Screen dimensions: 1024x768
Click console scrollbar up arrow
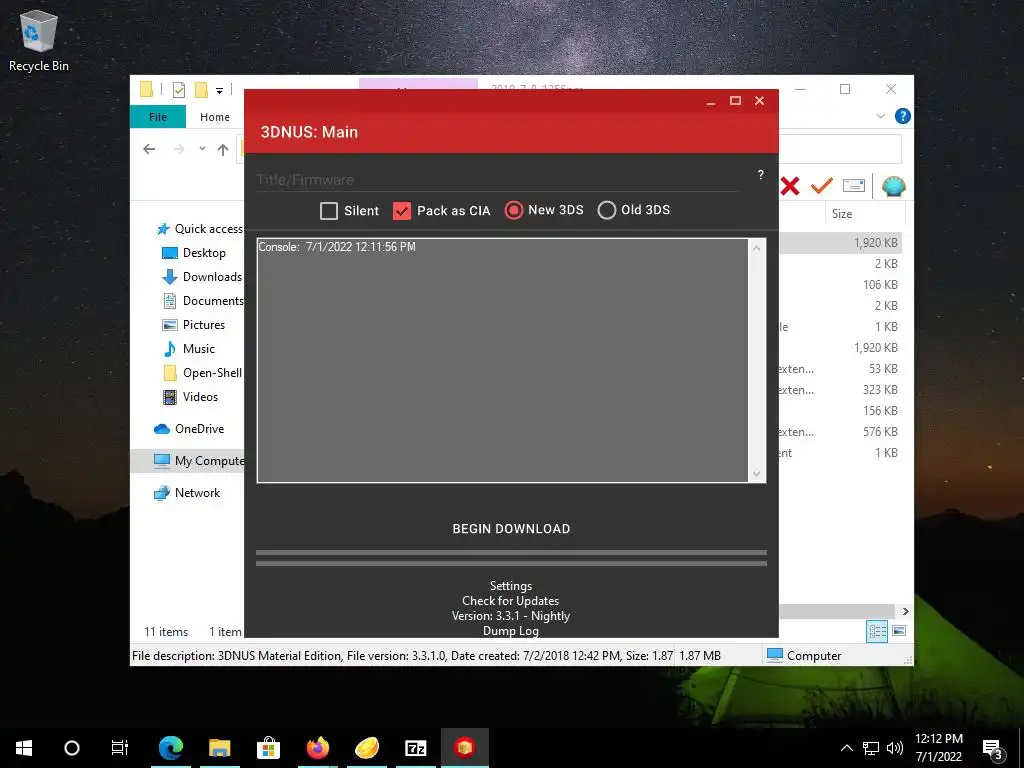point(756,248)
